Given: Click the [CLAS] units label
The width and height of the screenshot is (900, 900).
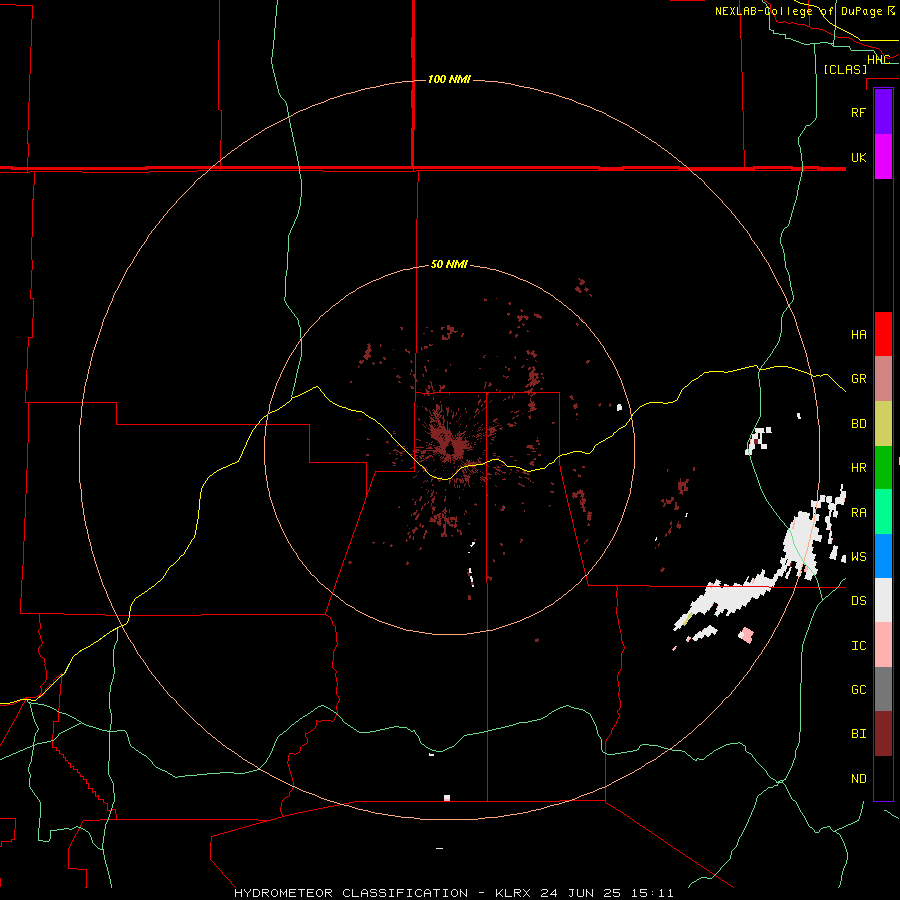Looking at the screenshot, I should (845, 69).
